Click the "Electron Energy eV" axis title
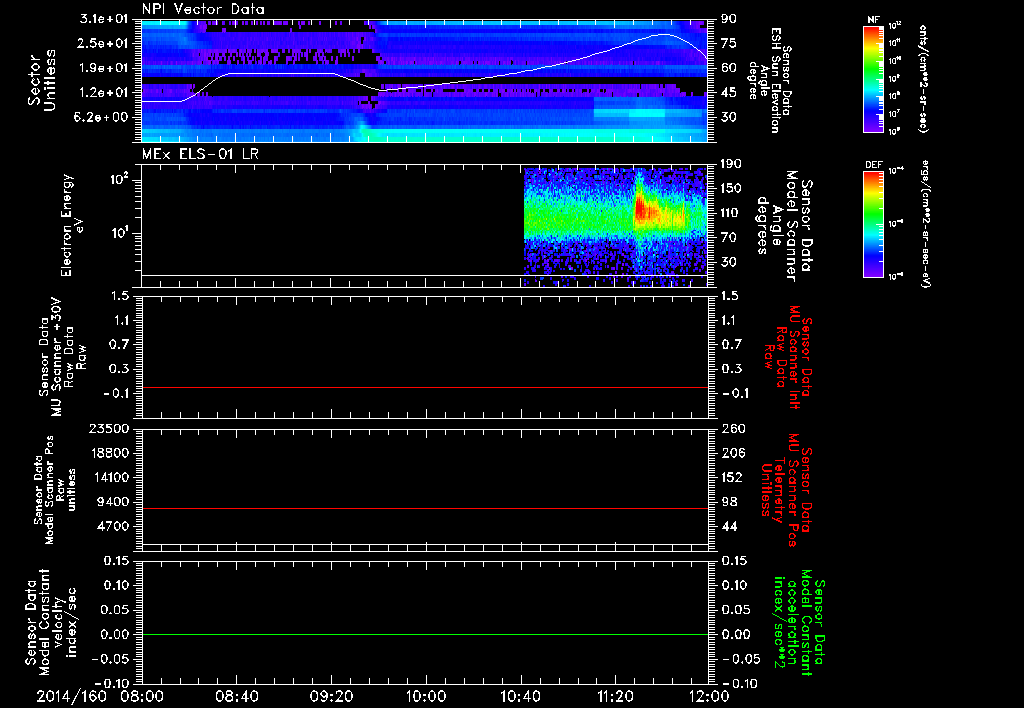 pos(73,225)
